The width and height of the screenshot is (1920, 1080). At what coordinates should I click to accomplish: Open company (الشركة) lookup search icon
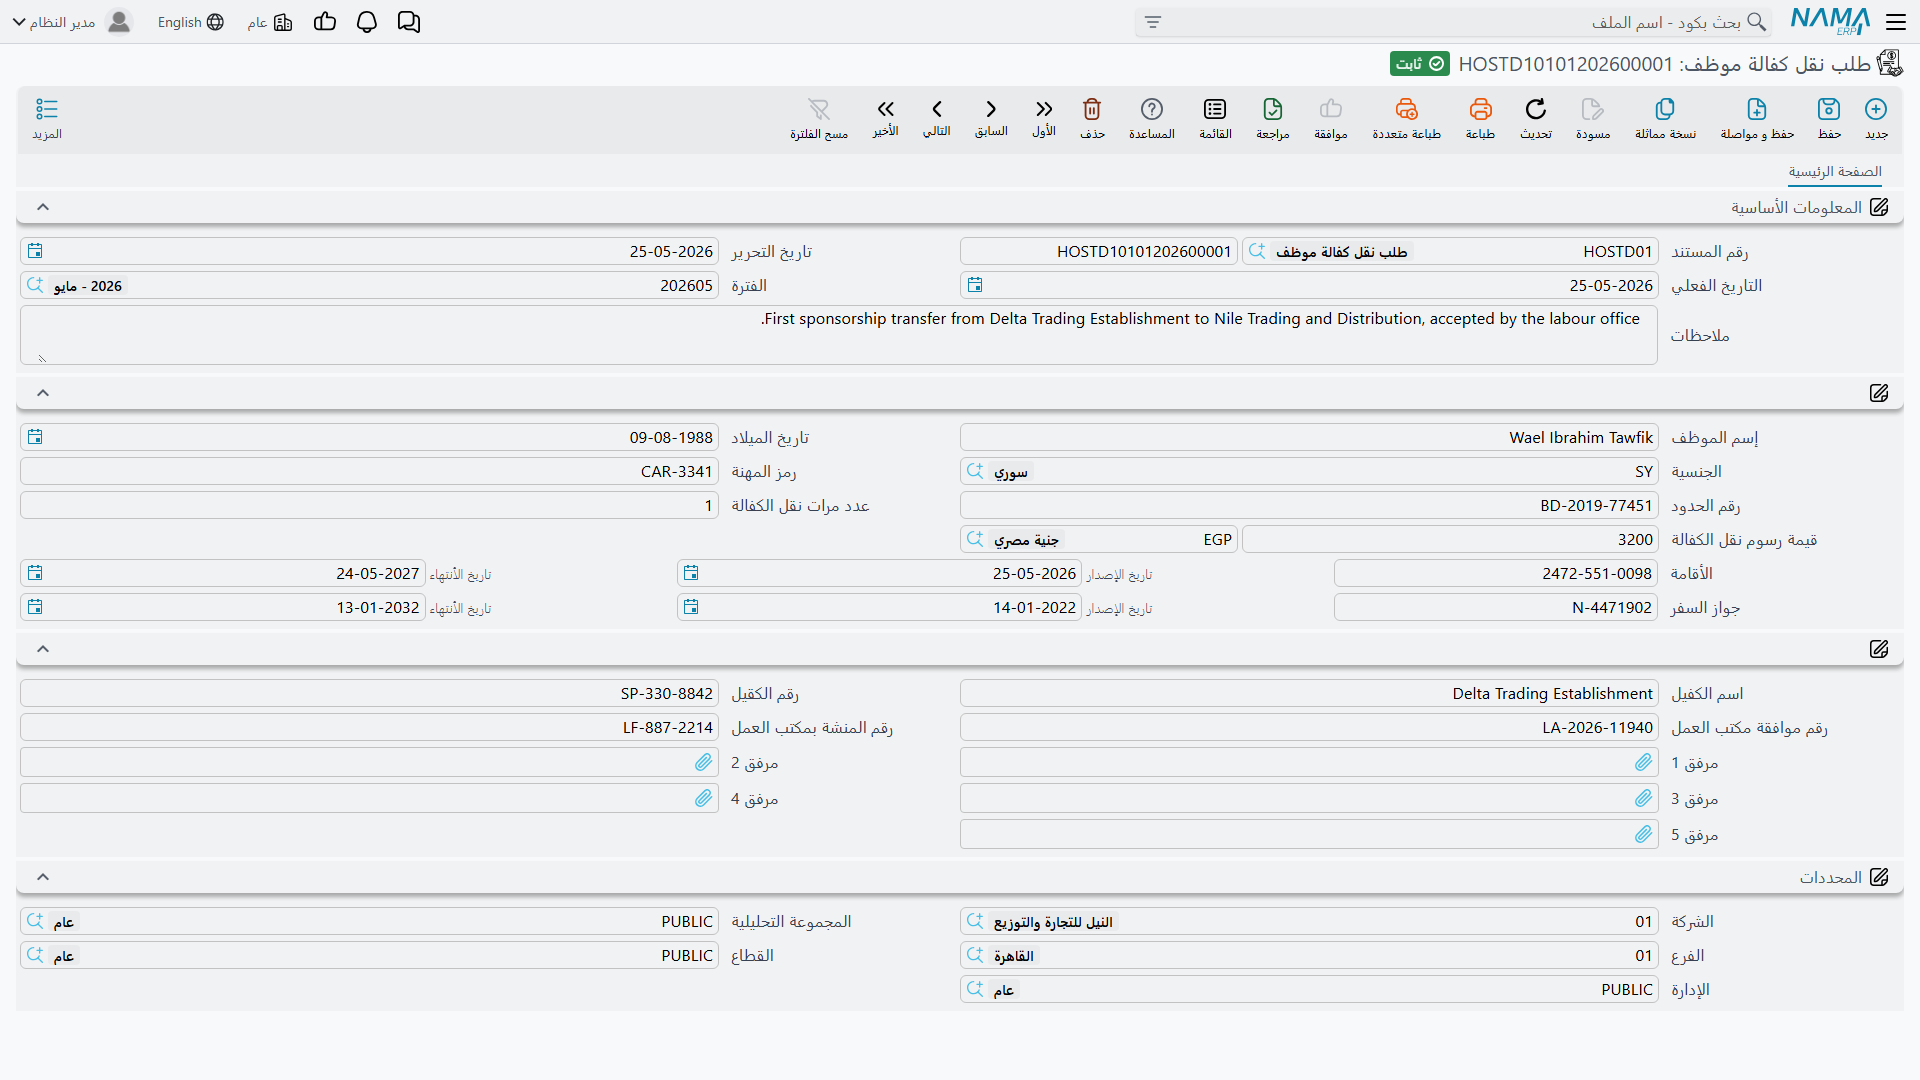975,921
